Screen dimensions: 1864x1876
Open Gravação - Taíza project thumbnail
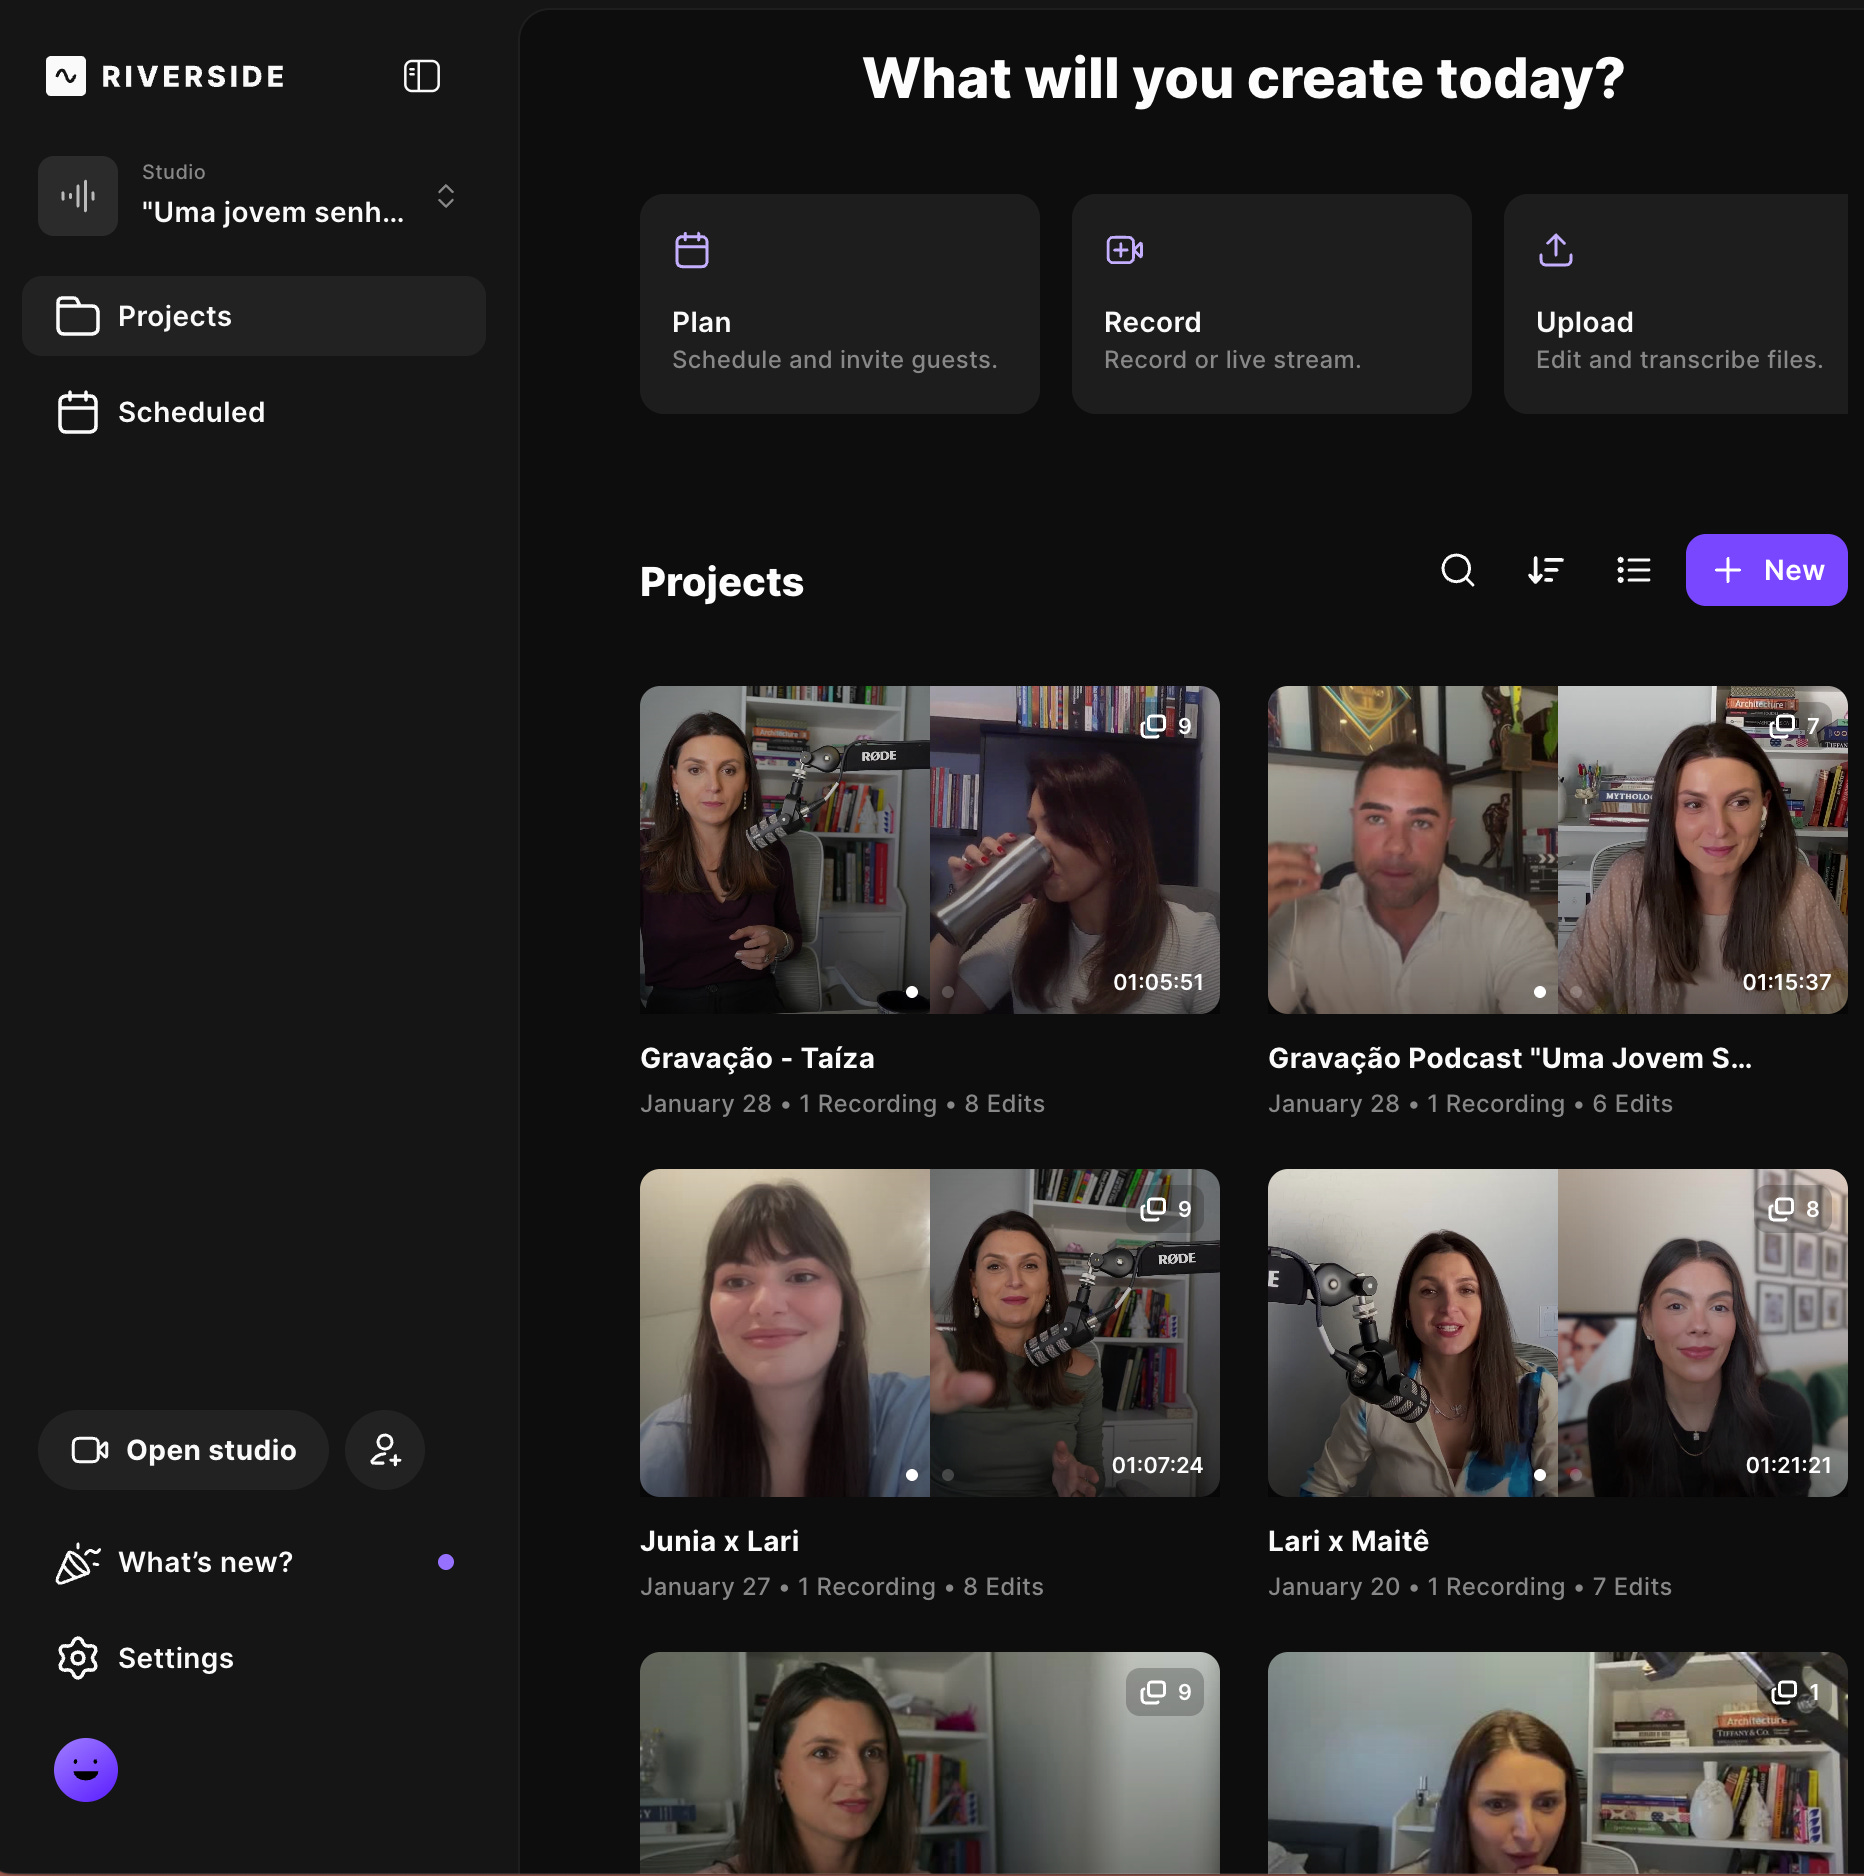[930, 850]
